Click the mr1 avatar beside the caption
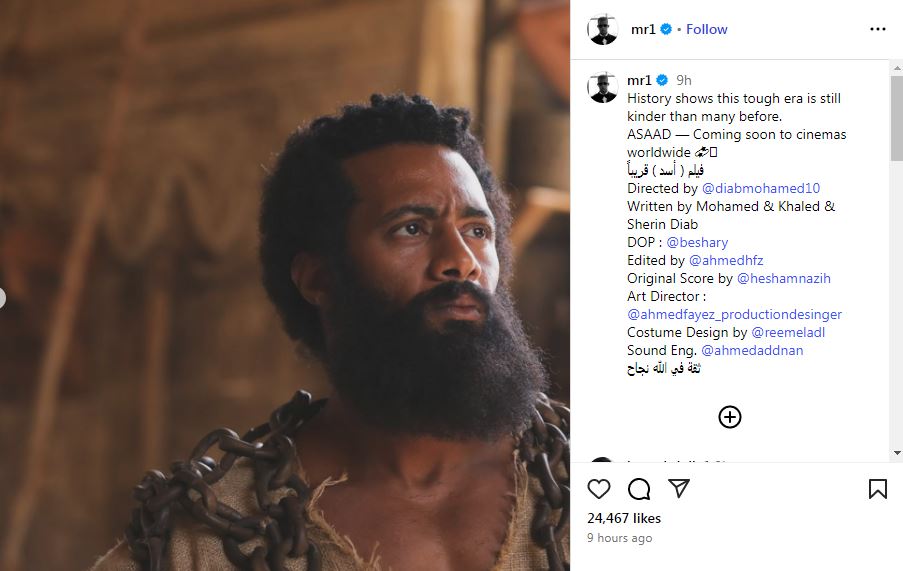Image resolution: width=903 pixels, height=571 pixels. coord(602,87)
